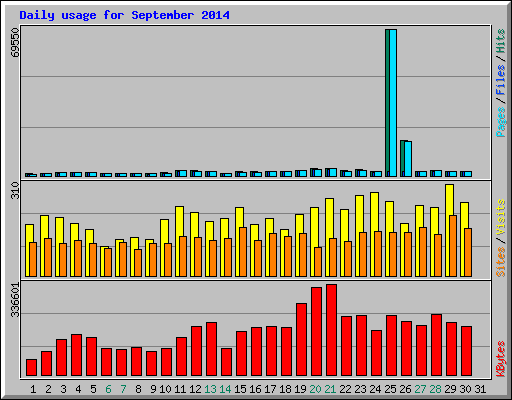
Task: Click the orange sites bar for day 20
Action: [318, 262]
